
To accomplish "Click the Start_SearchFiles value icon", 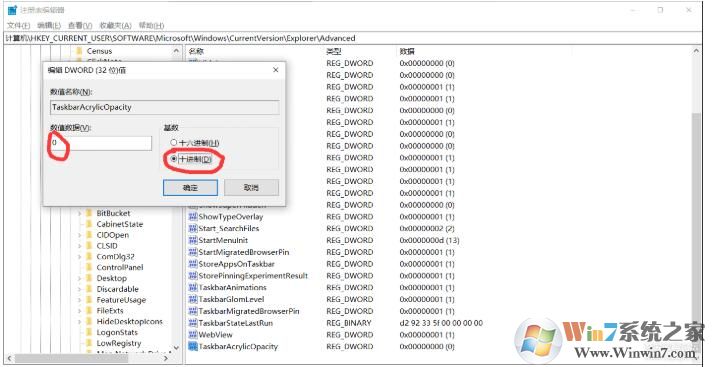I will pos(193,228).
